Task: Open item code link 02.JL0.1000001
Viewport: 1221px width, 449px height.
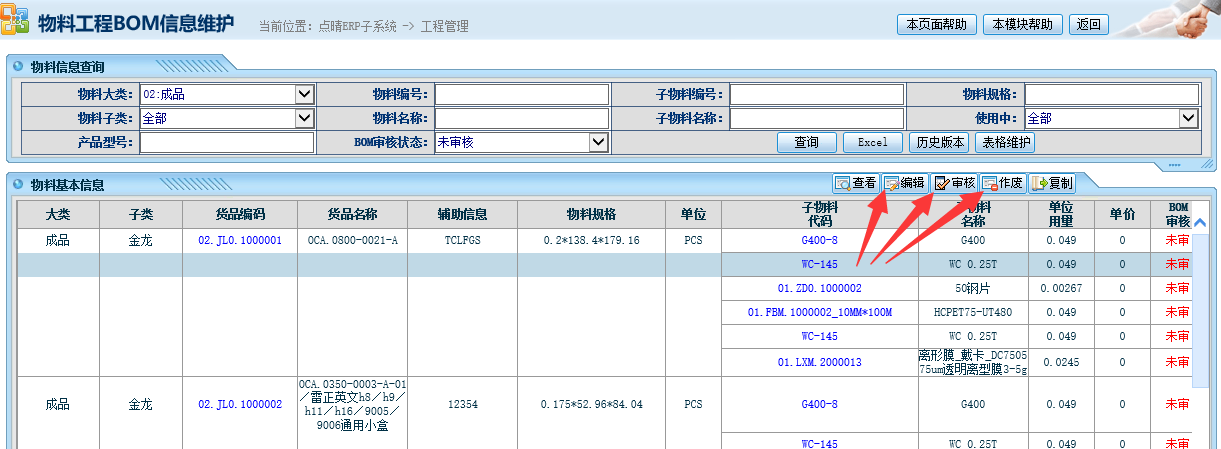Action: (x=240, y=241)
